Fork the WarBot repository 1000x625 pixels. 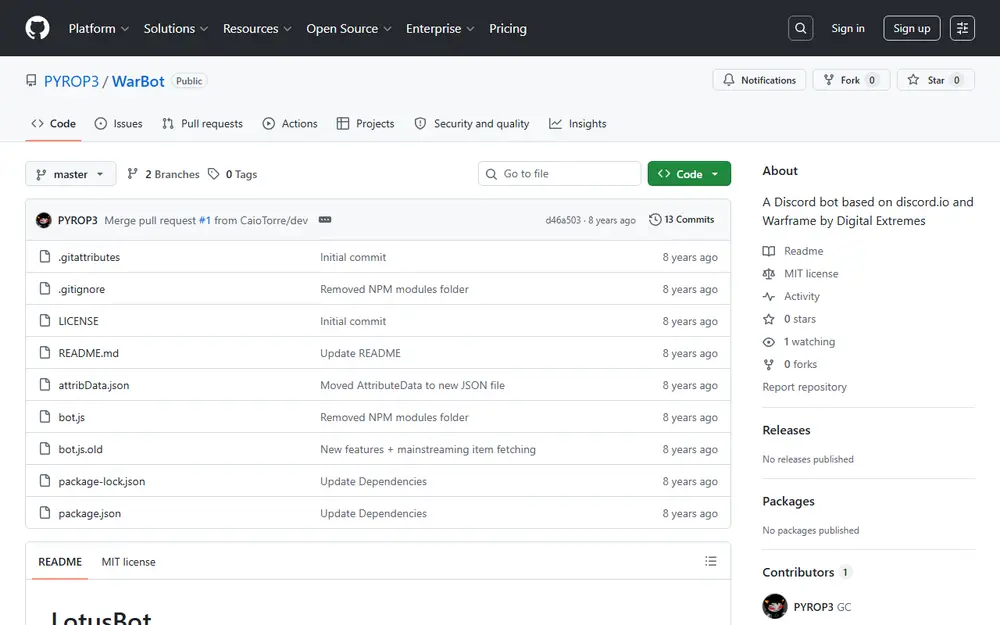point(851,80)
